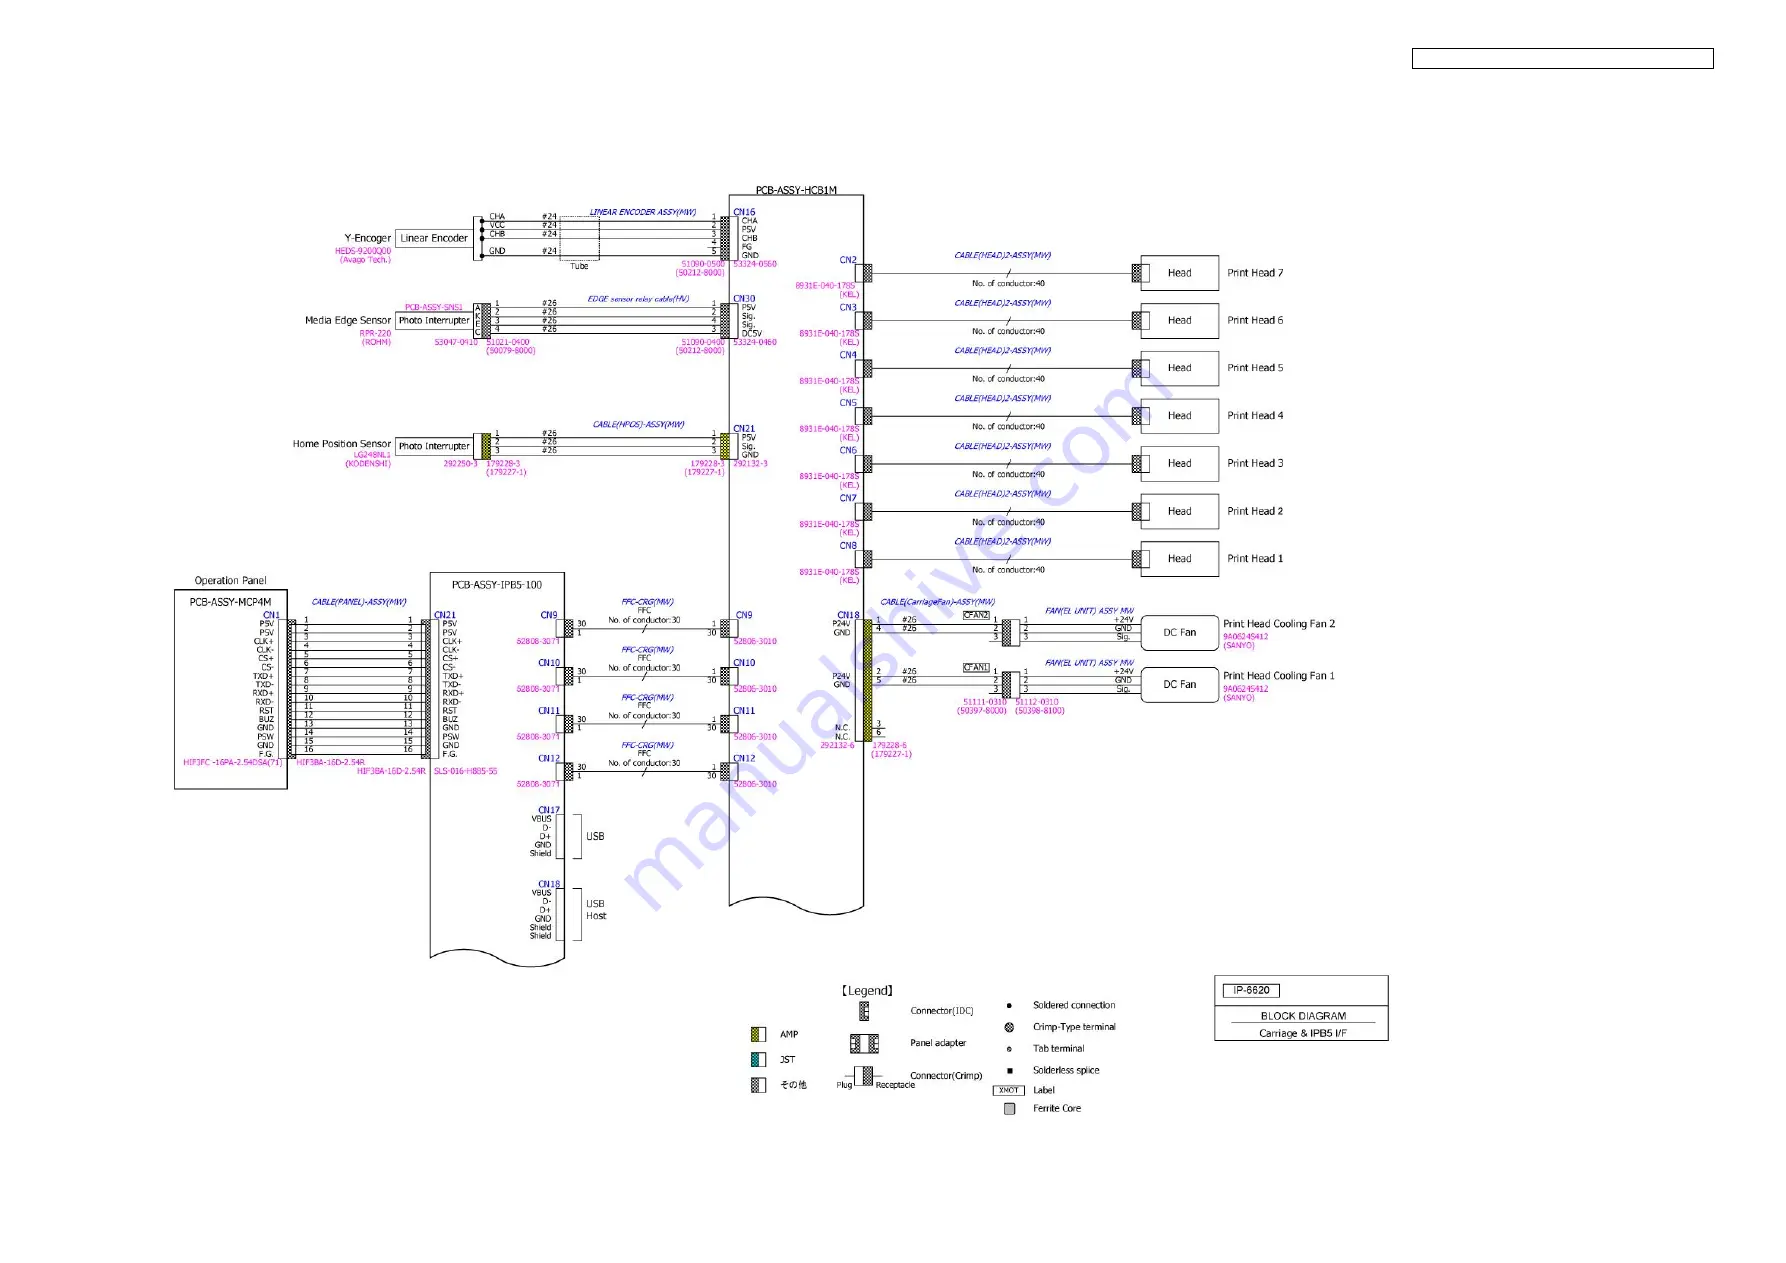This screenshot has width=1786, height=1263.
Task: Click the CFAN1 wire label
Action: [x=976, y=667]
